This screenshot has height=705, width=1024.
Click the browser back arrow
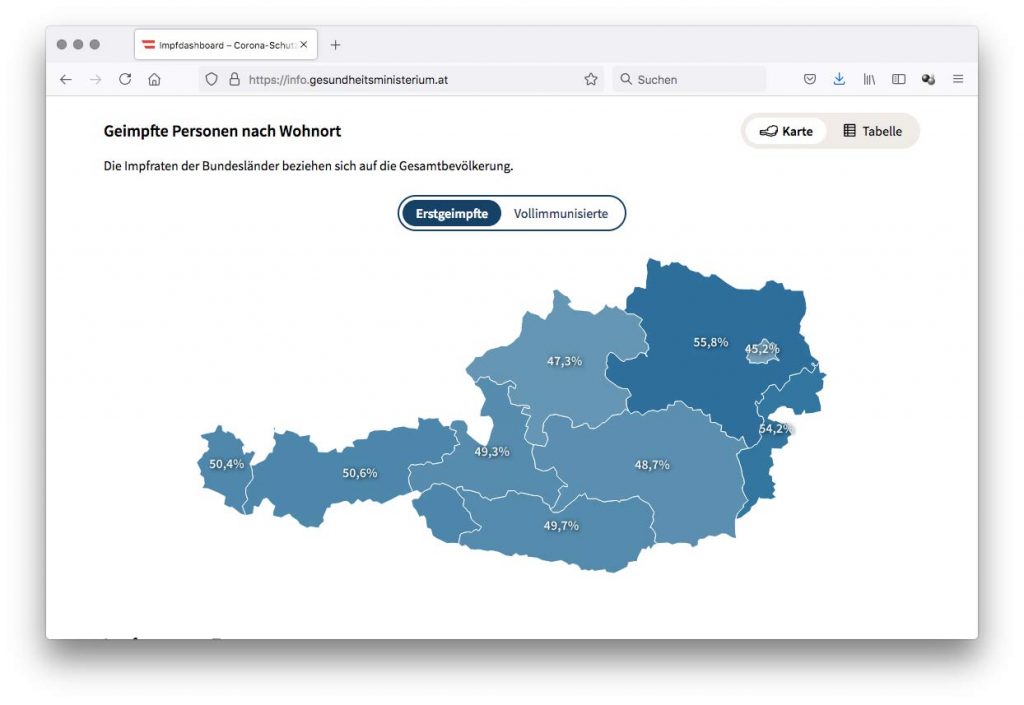coord(66,80)
